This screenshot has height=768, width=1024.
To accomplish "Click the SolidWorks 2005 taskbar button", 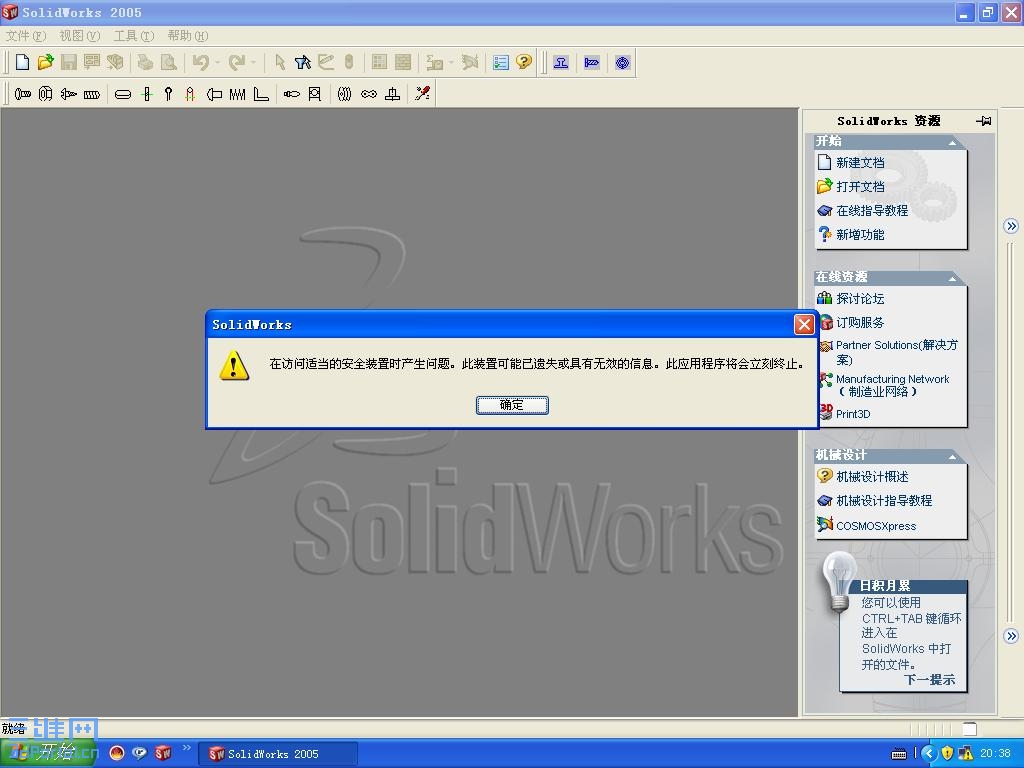I will point(278,754).
